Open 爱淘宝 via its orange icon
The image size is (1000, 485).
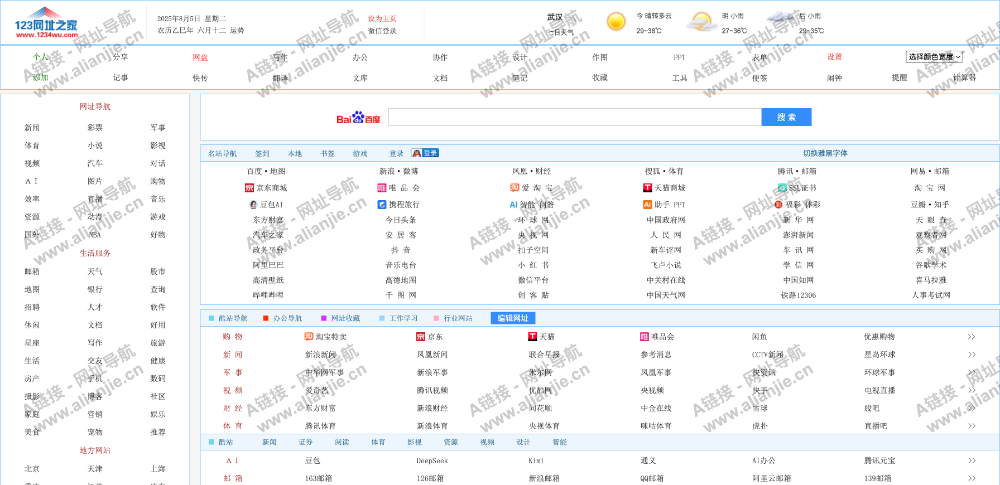[515, 188]
